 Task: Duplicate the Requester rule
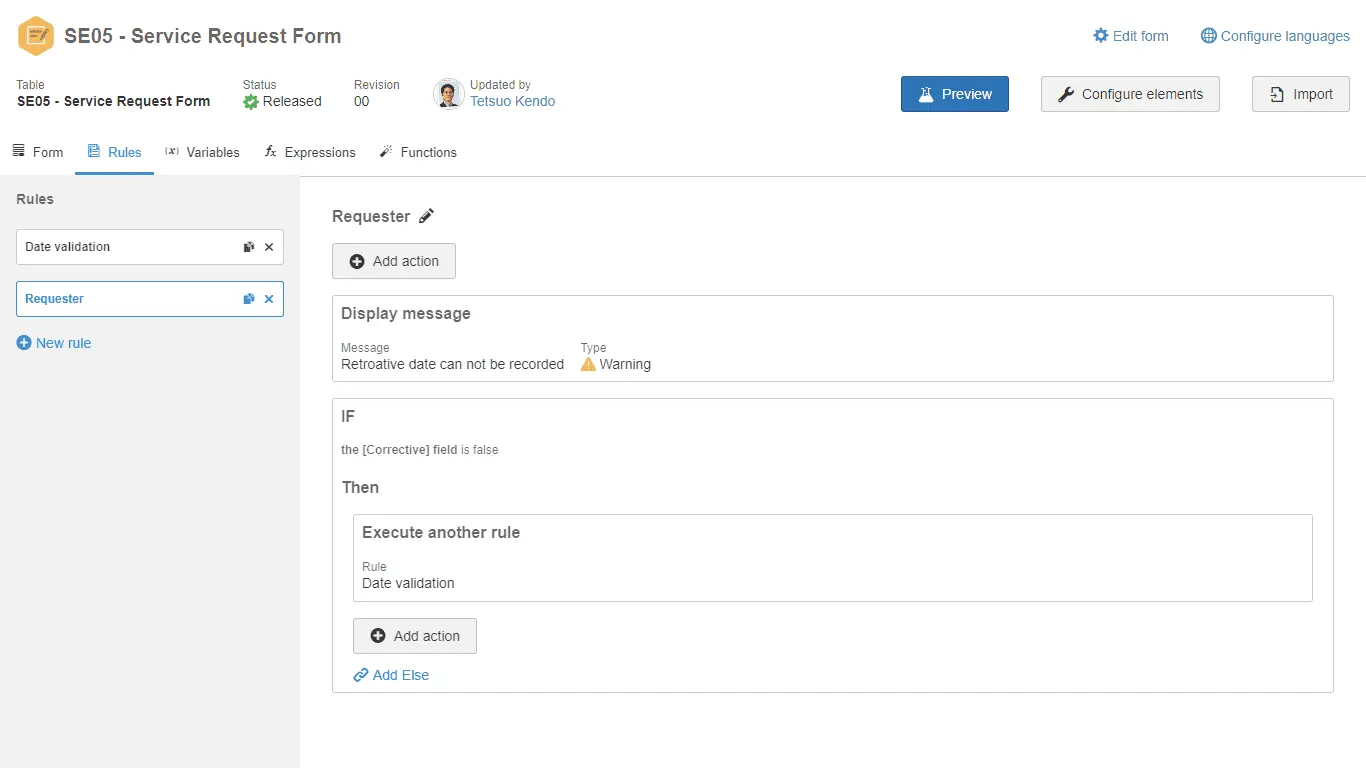[x=249, y=299]
